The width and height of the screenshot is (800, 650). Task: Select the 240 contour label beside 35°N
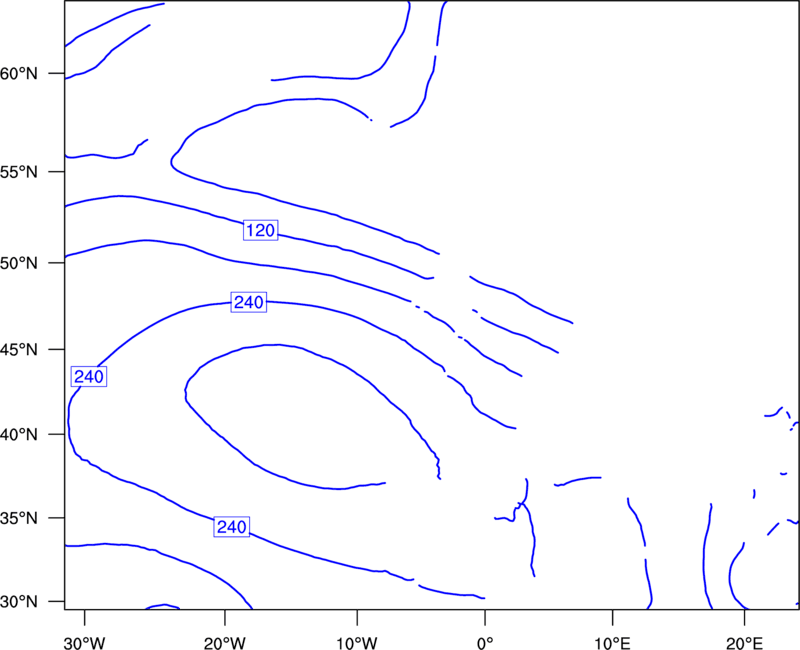(232, 527)
